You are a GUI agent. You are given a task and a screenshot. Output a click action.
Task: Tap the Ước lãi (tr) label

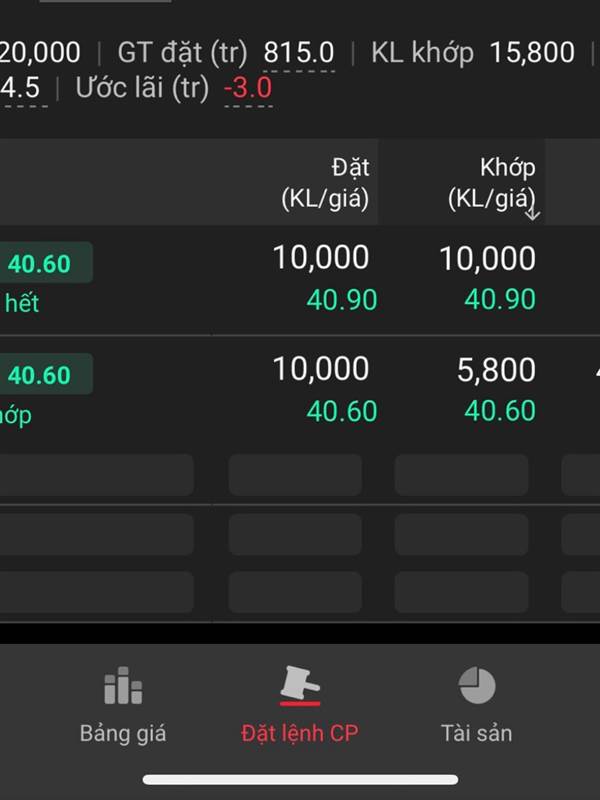tap(142, 88)
